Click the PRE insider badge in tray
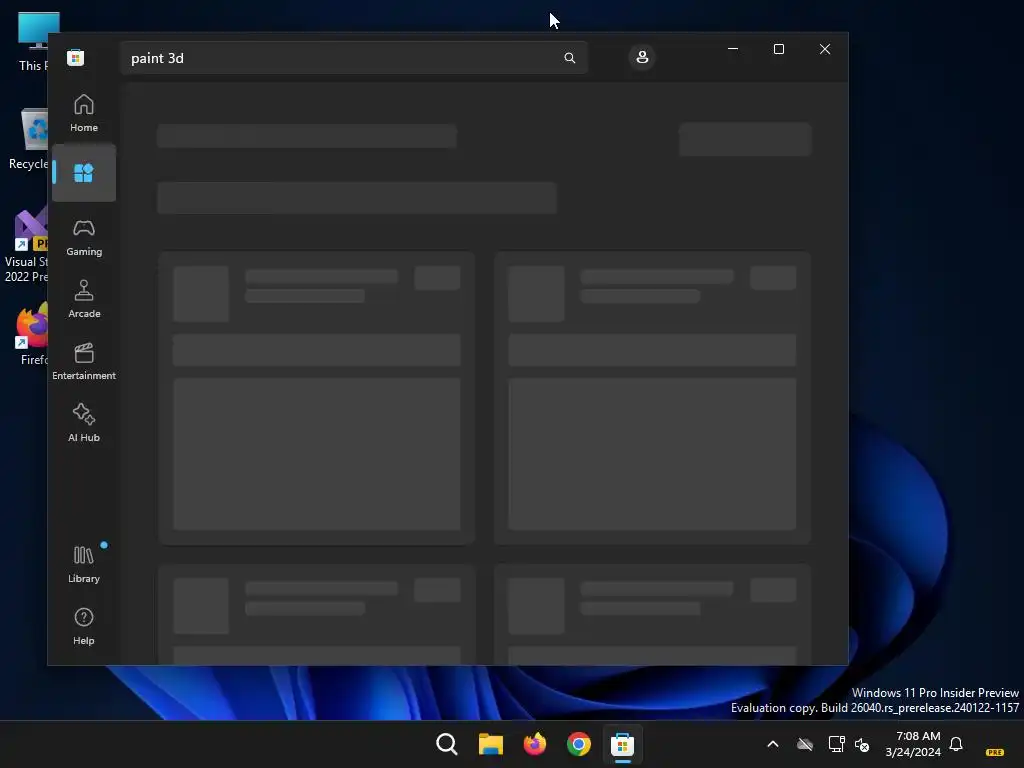The height and width of the screenshot is (768, 1024). point(995,752)
